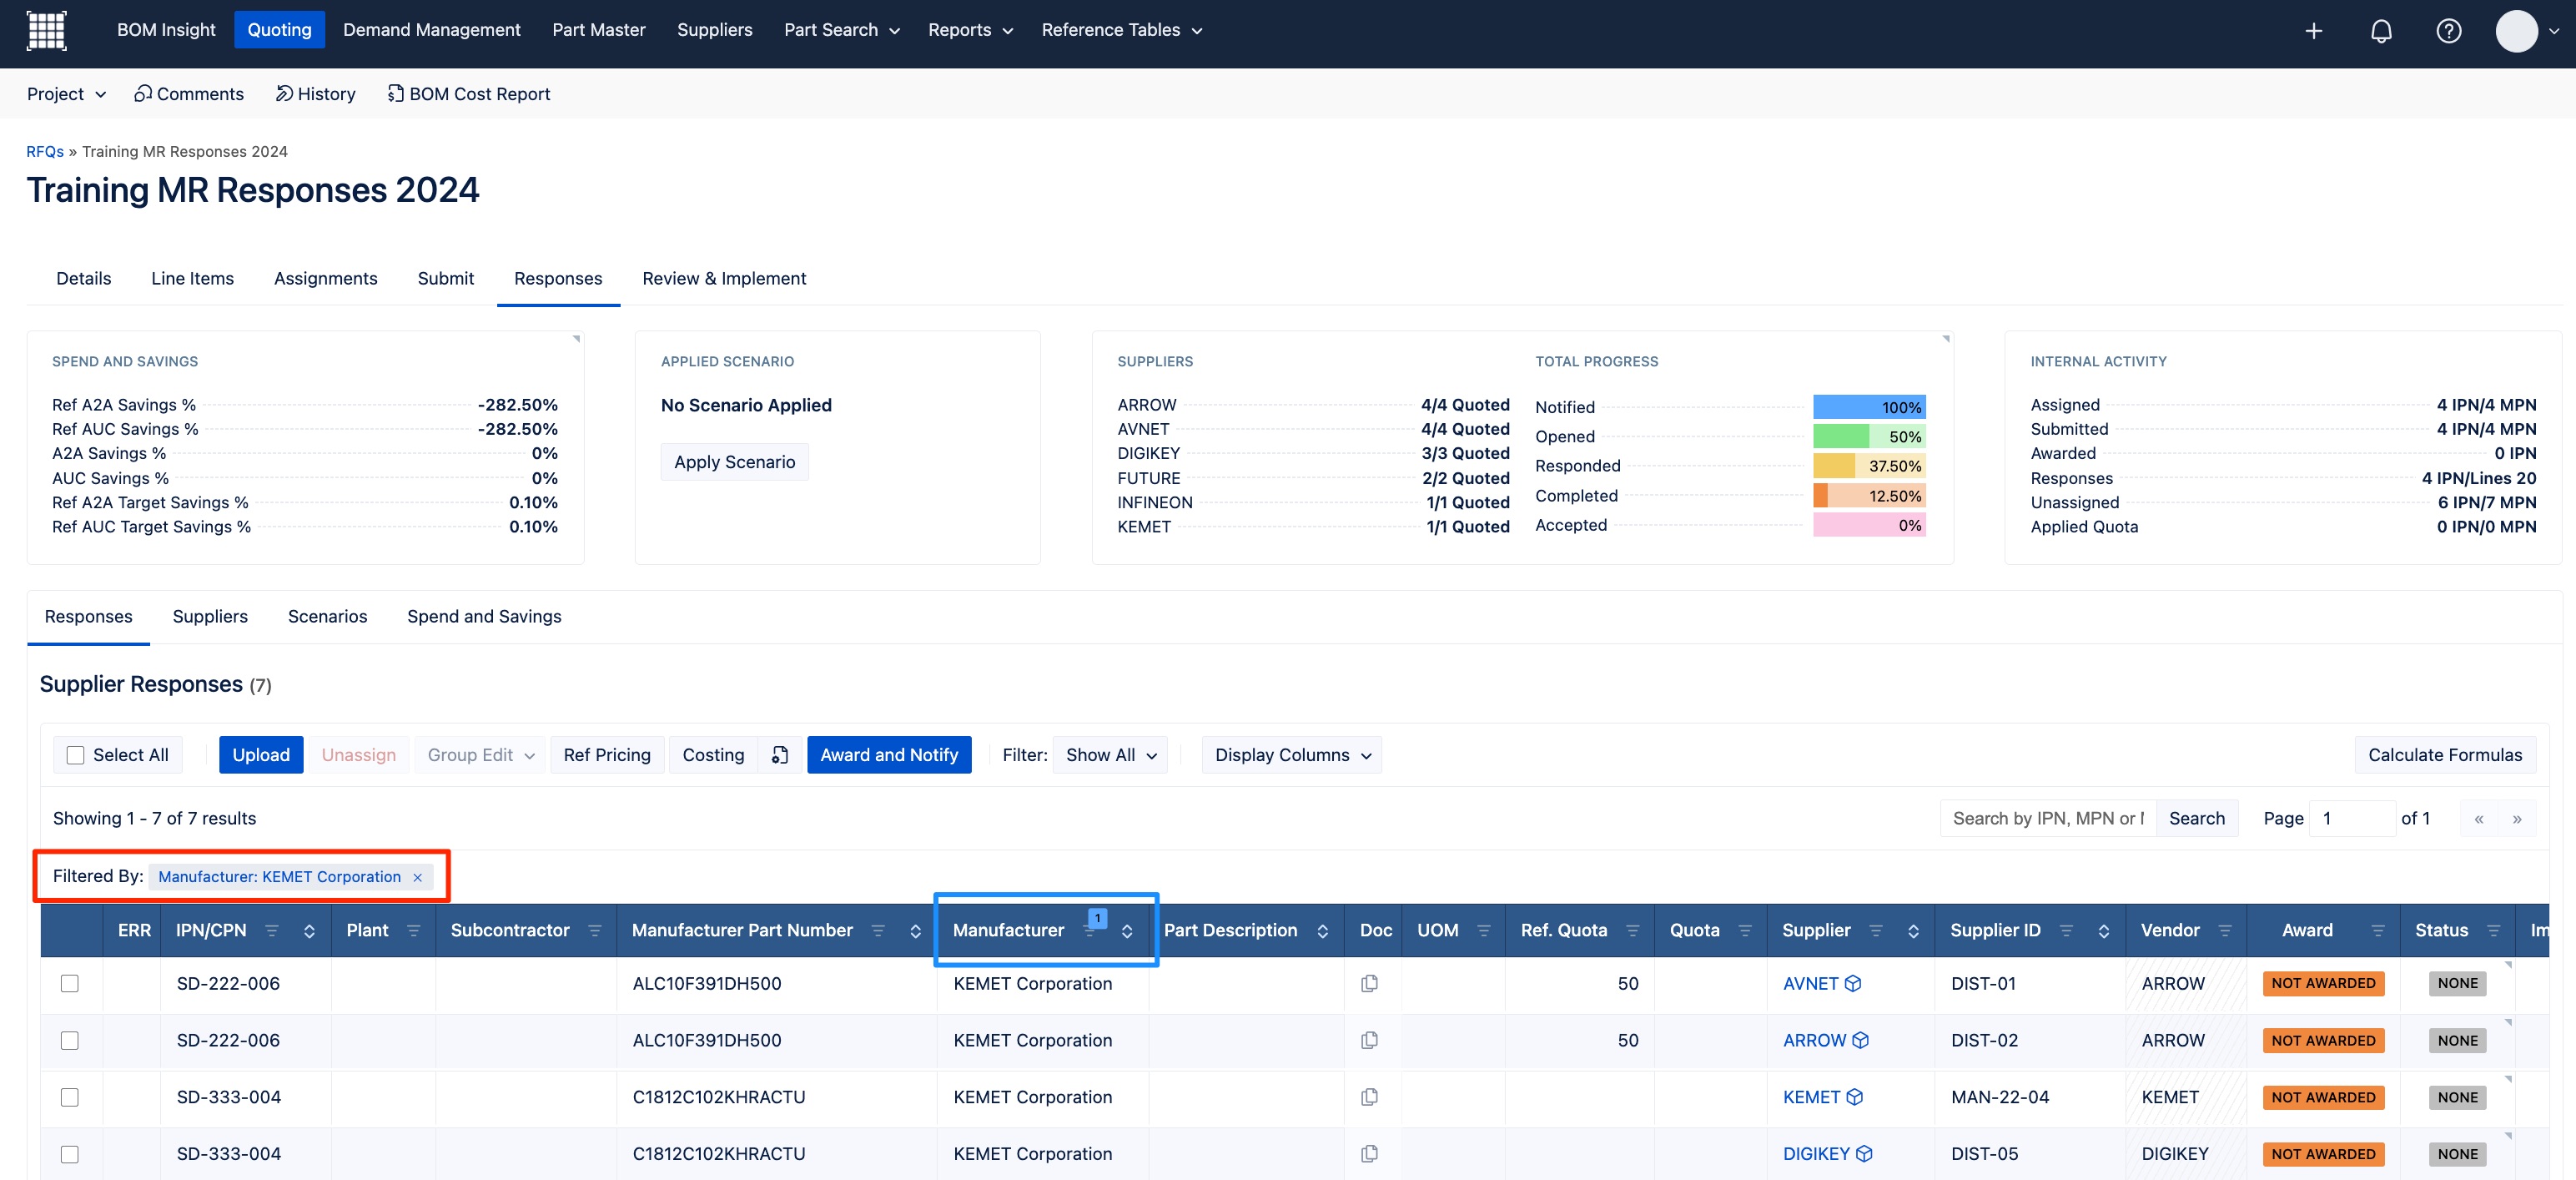The height and width of the screenshot is (1180, 2576).
Task: Click the export icon next to Costing
Action: (780, 755)
